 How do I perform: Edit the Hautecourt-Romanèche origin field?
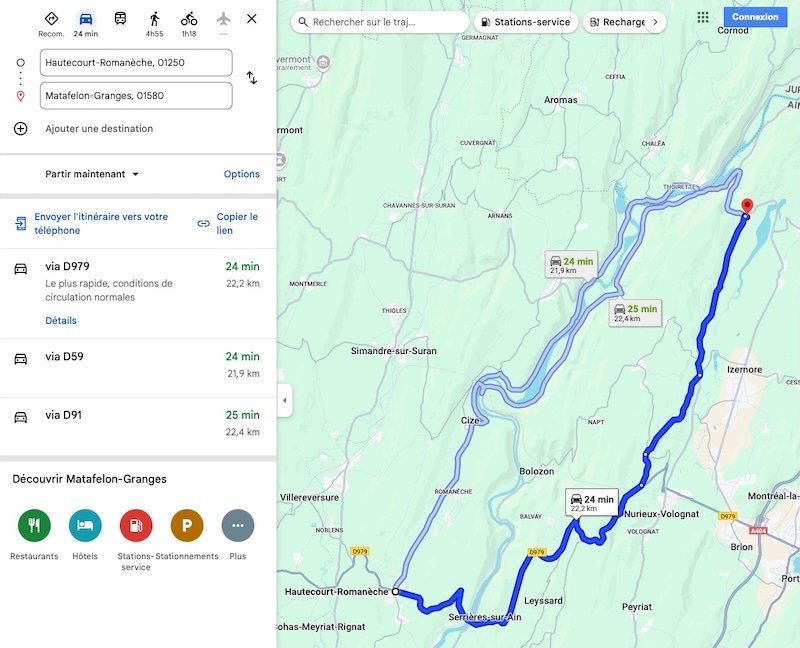click(x=136, y=63)
